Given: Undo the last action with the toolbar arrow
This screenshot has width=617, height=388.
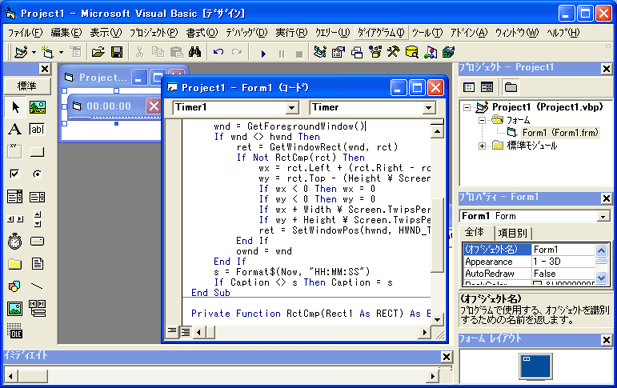Looking at the screenshot, I should pyautogui.click(x=218, y=52).
